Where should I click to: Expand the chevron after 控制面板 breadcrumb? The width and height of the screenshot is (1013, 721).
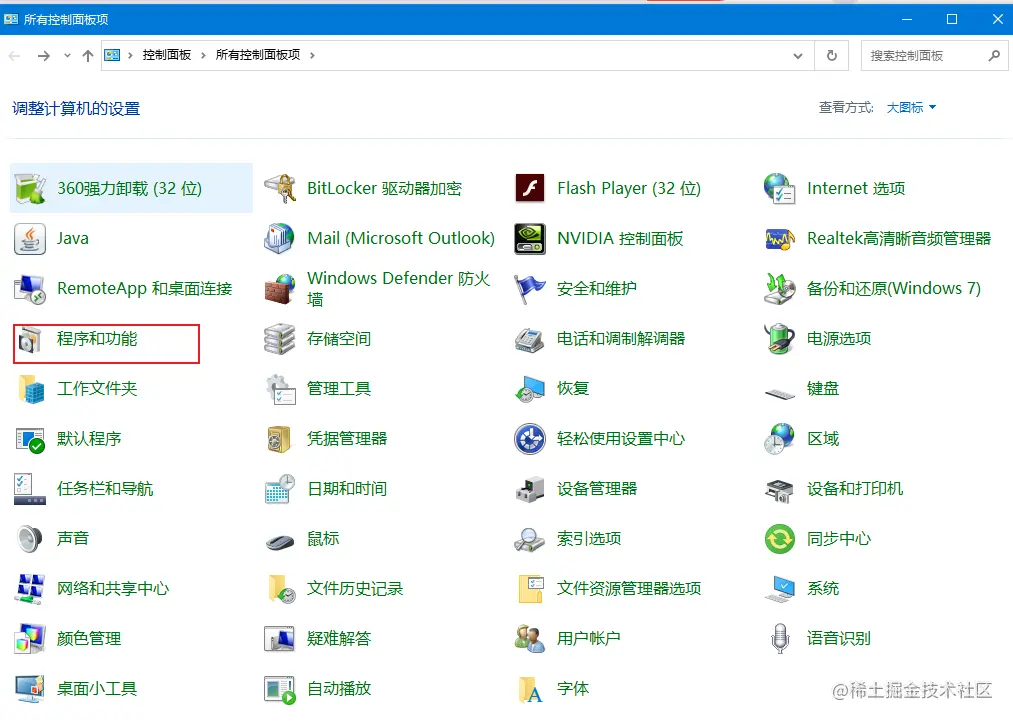tap(203, 56)
